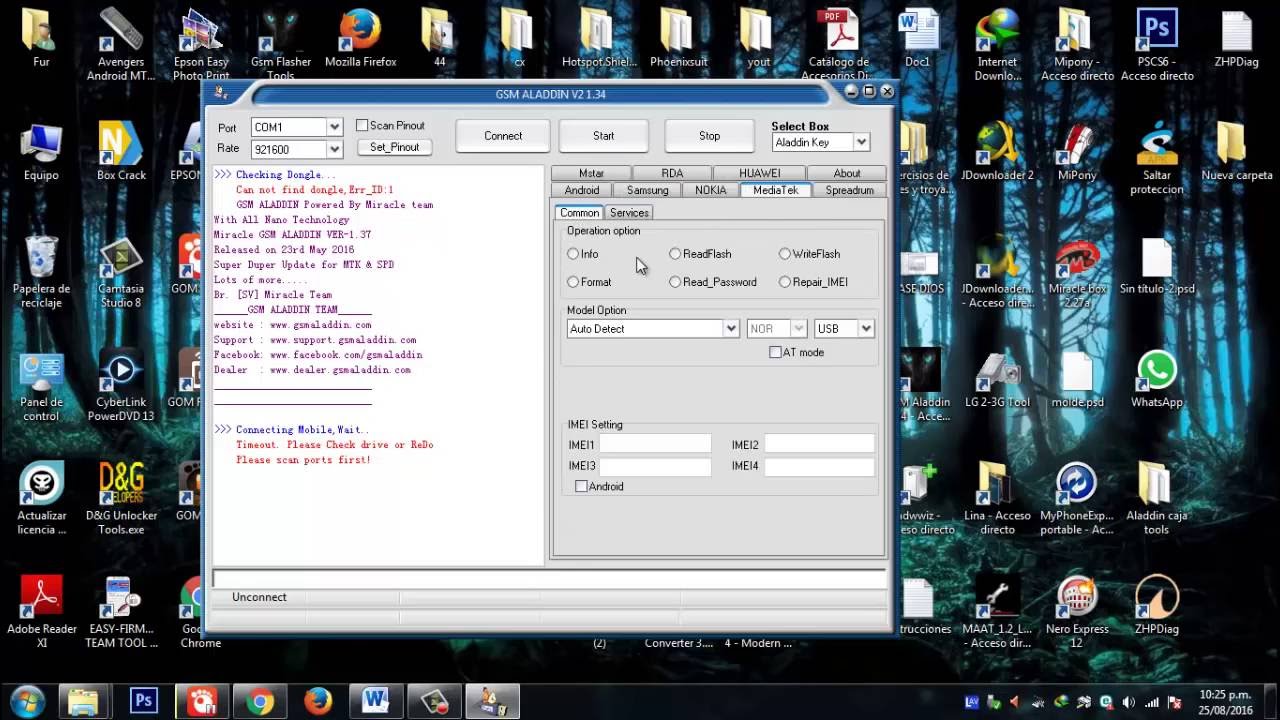
Task: Switch to the Mstar tab
Action: pos(591,173)
